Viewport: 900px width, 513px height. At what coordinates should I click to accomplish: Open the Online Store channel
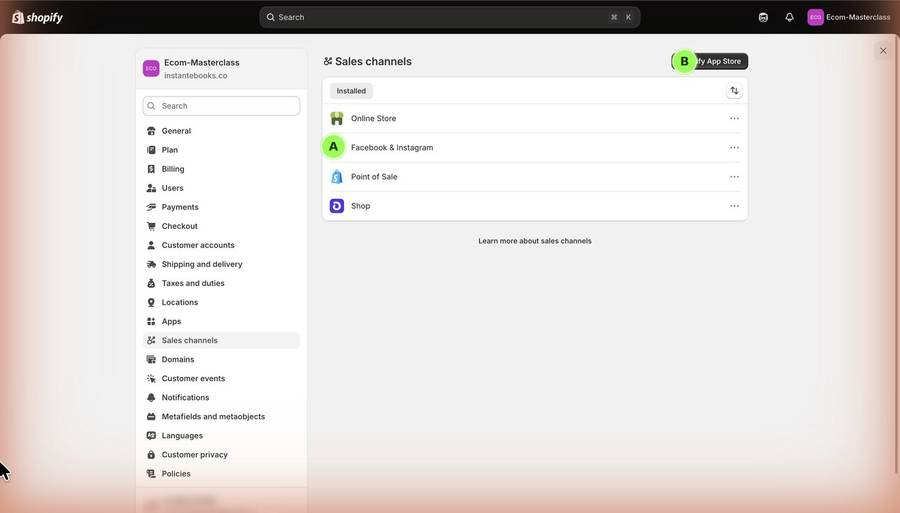click(x=534, y=118)
